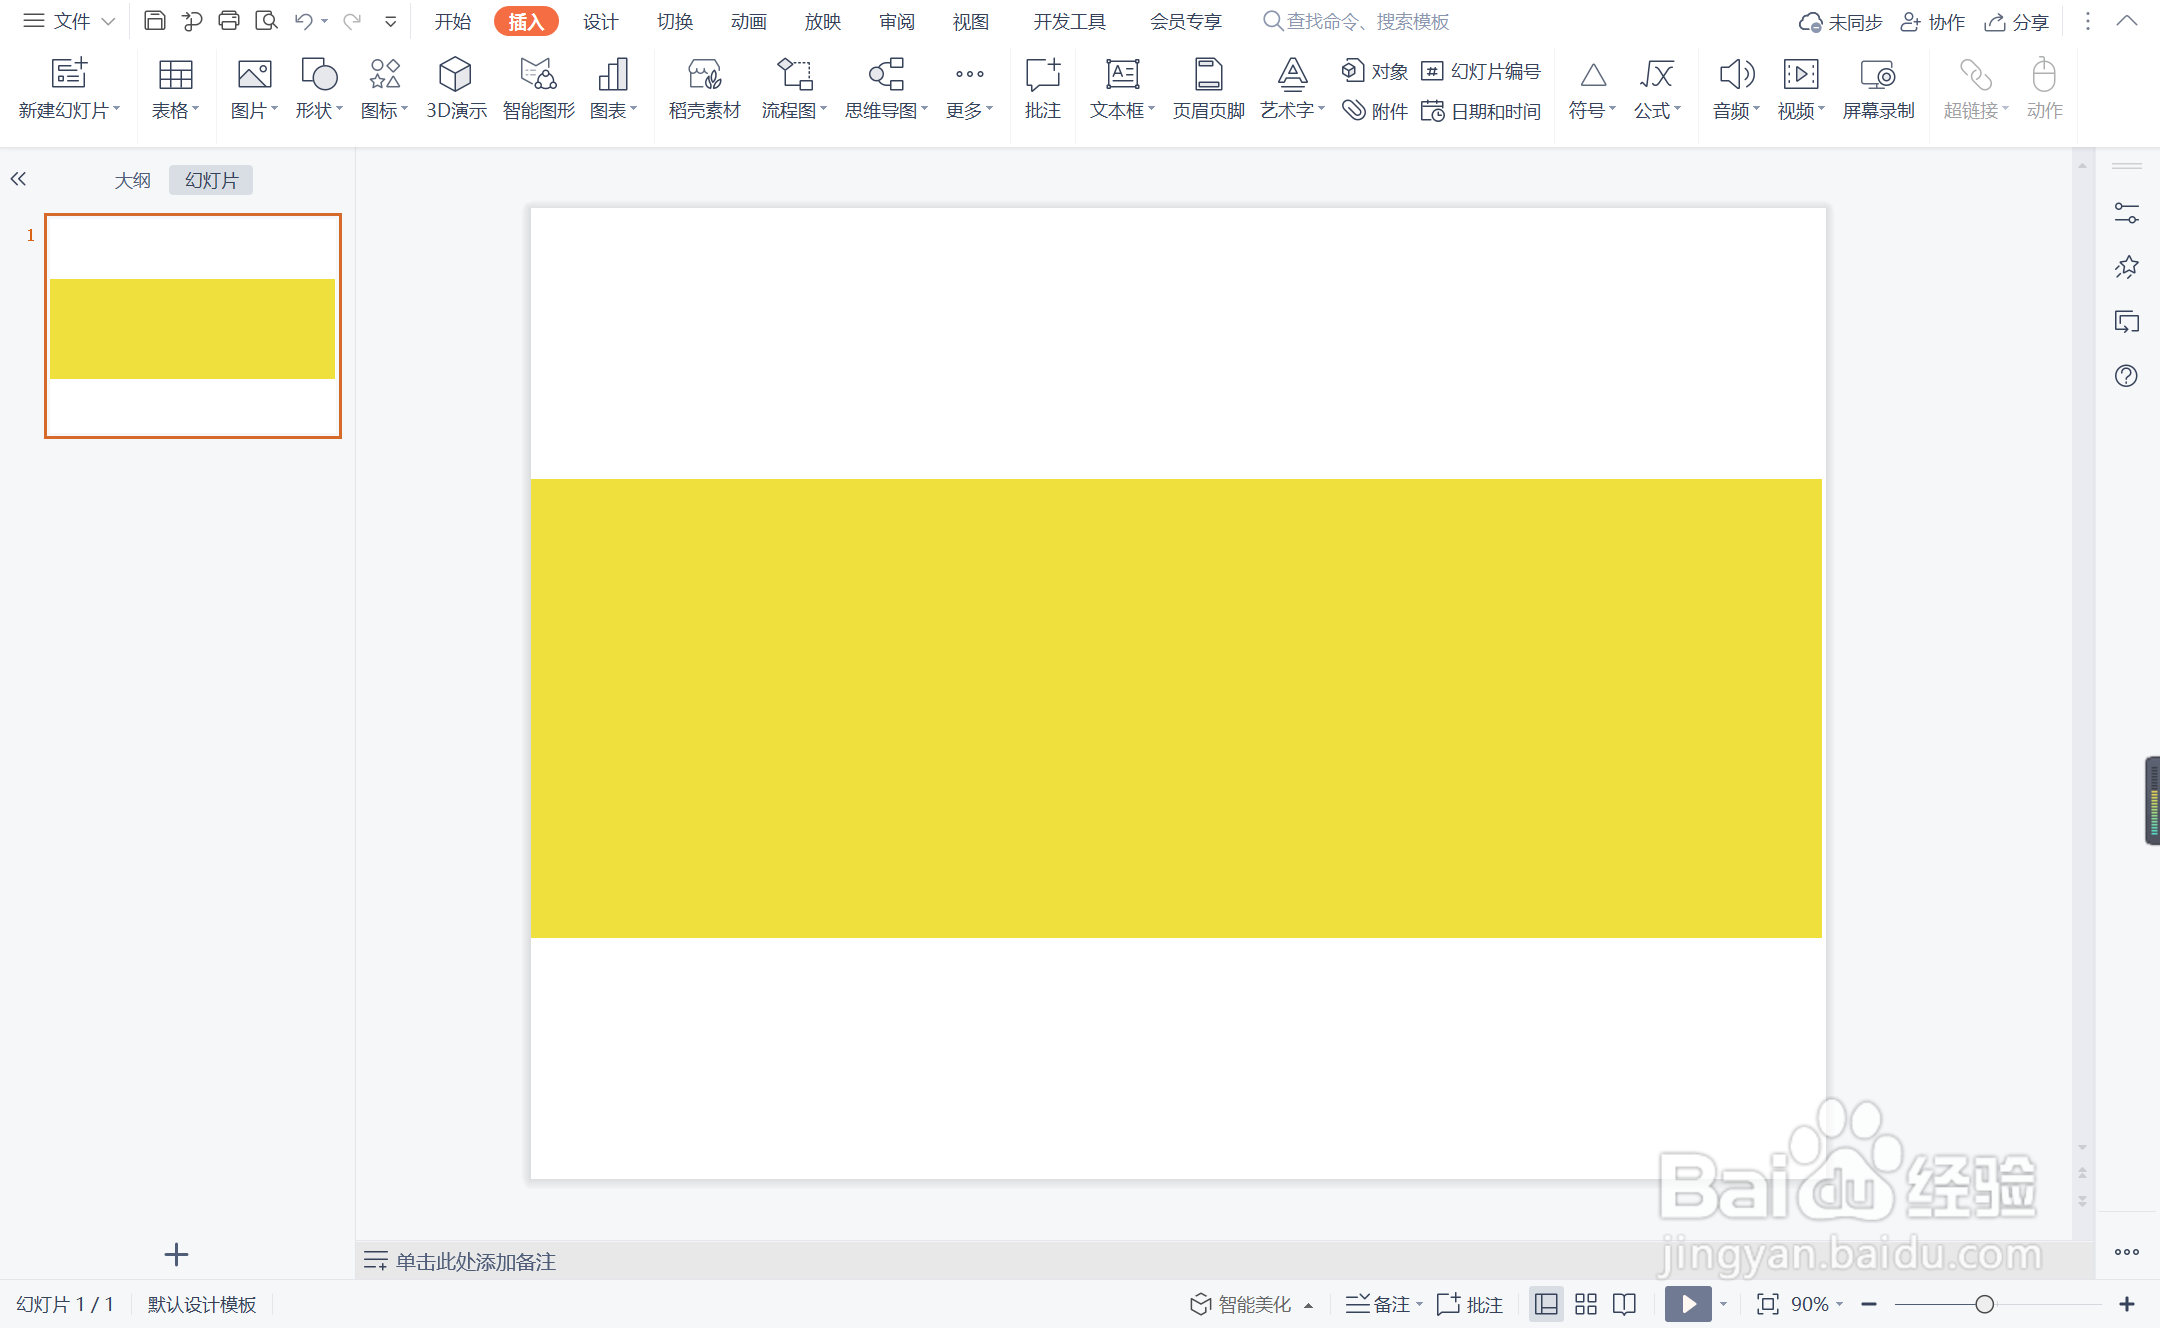This screenshot has width=2160, height=1328.
Task: Insert 日期和时间 date and time
Action: tap(1481, 111)
